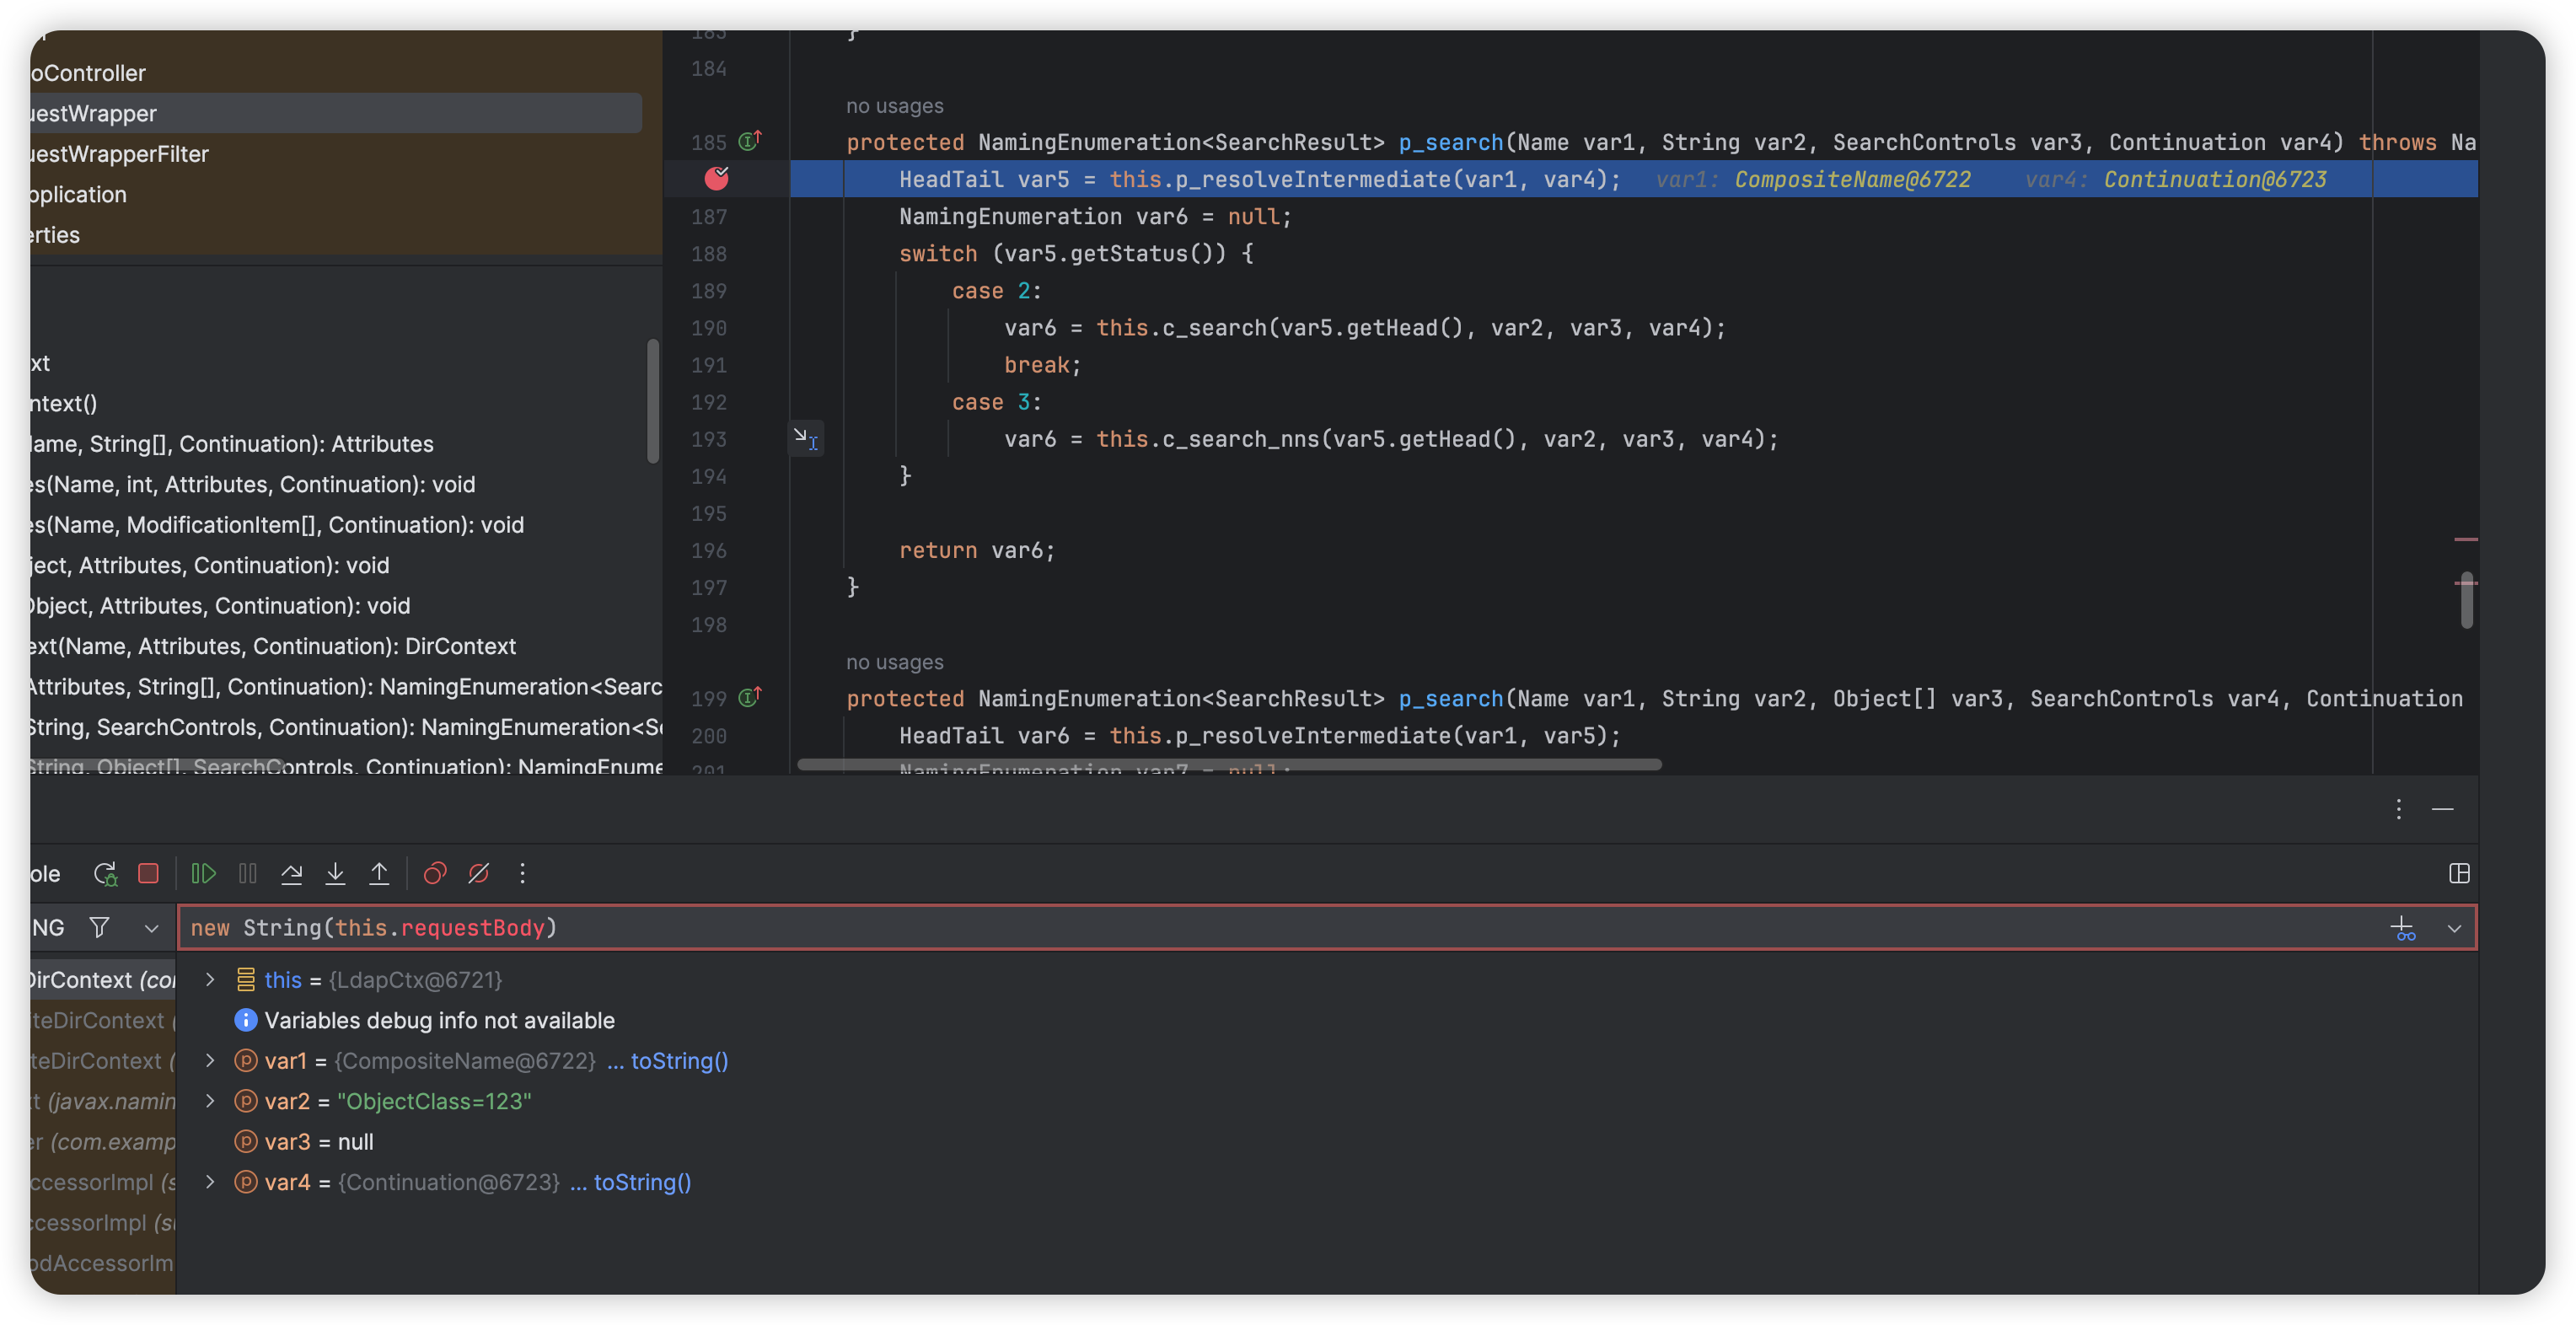This screenshot has height=1325, width=2576.
Task: Click the Rerun debug session icon
Action: 105,874
